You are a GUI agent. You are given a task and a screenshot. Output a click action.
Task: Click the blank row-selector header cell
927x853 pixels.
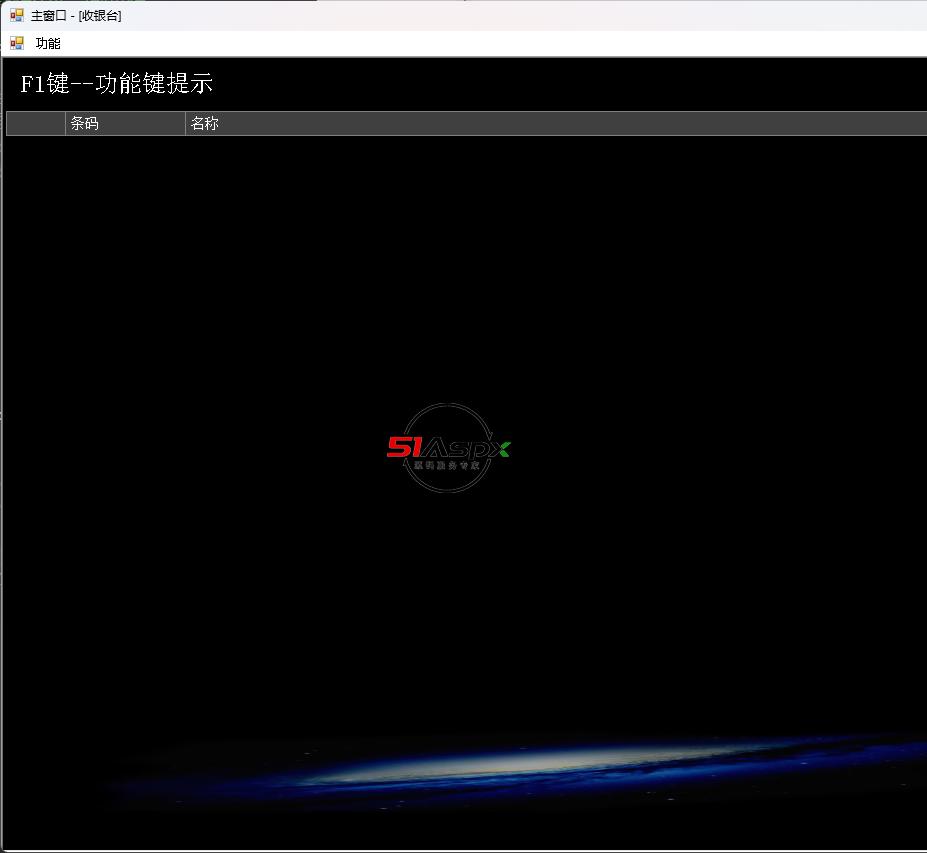35,124
